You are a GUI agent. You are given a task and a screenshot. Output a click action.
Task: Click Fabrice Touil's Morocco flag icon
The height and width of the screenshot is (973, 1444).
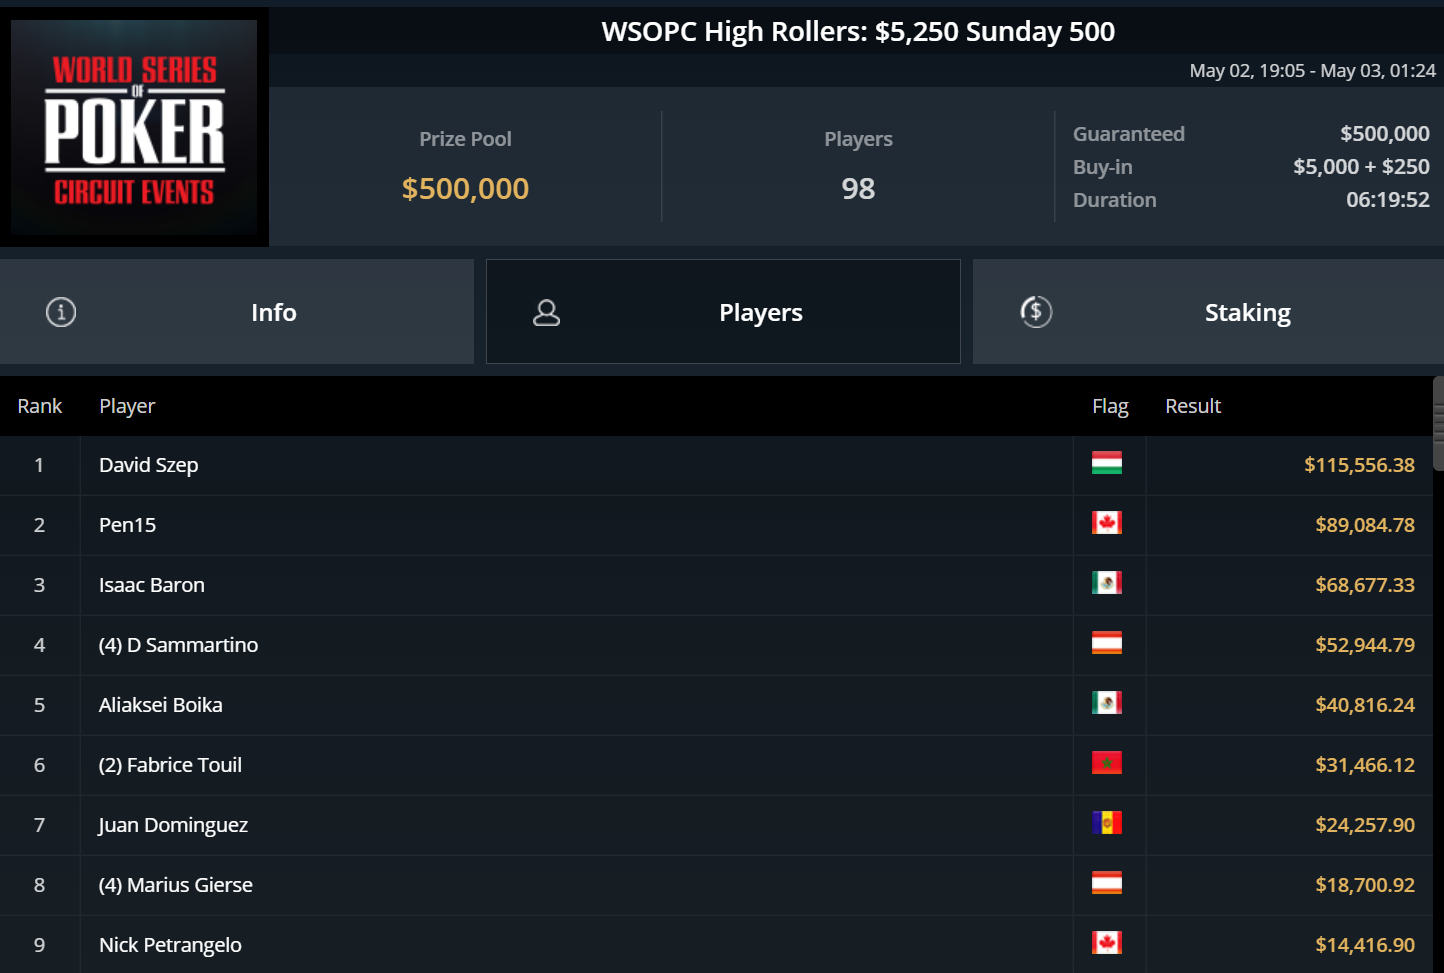tap(1106, 763)
